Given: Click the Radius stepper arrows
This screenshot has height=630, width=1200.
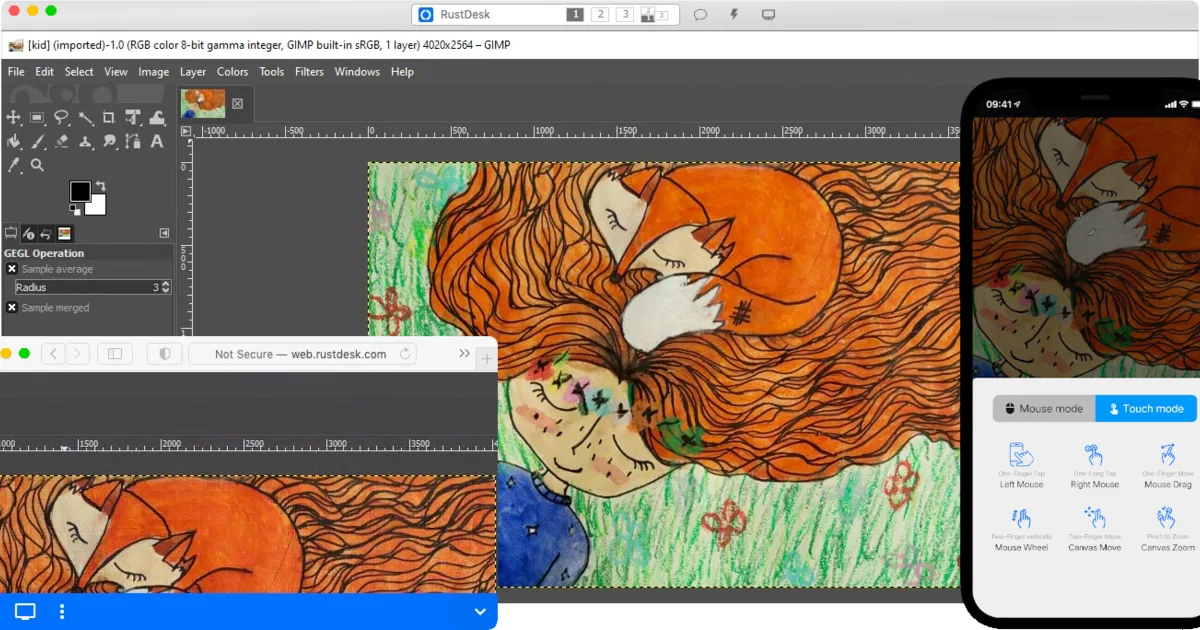Looking at the screenshot, I should (x=165, y=287).
